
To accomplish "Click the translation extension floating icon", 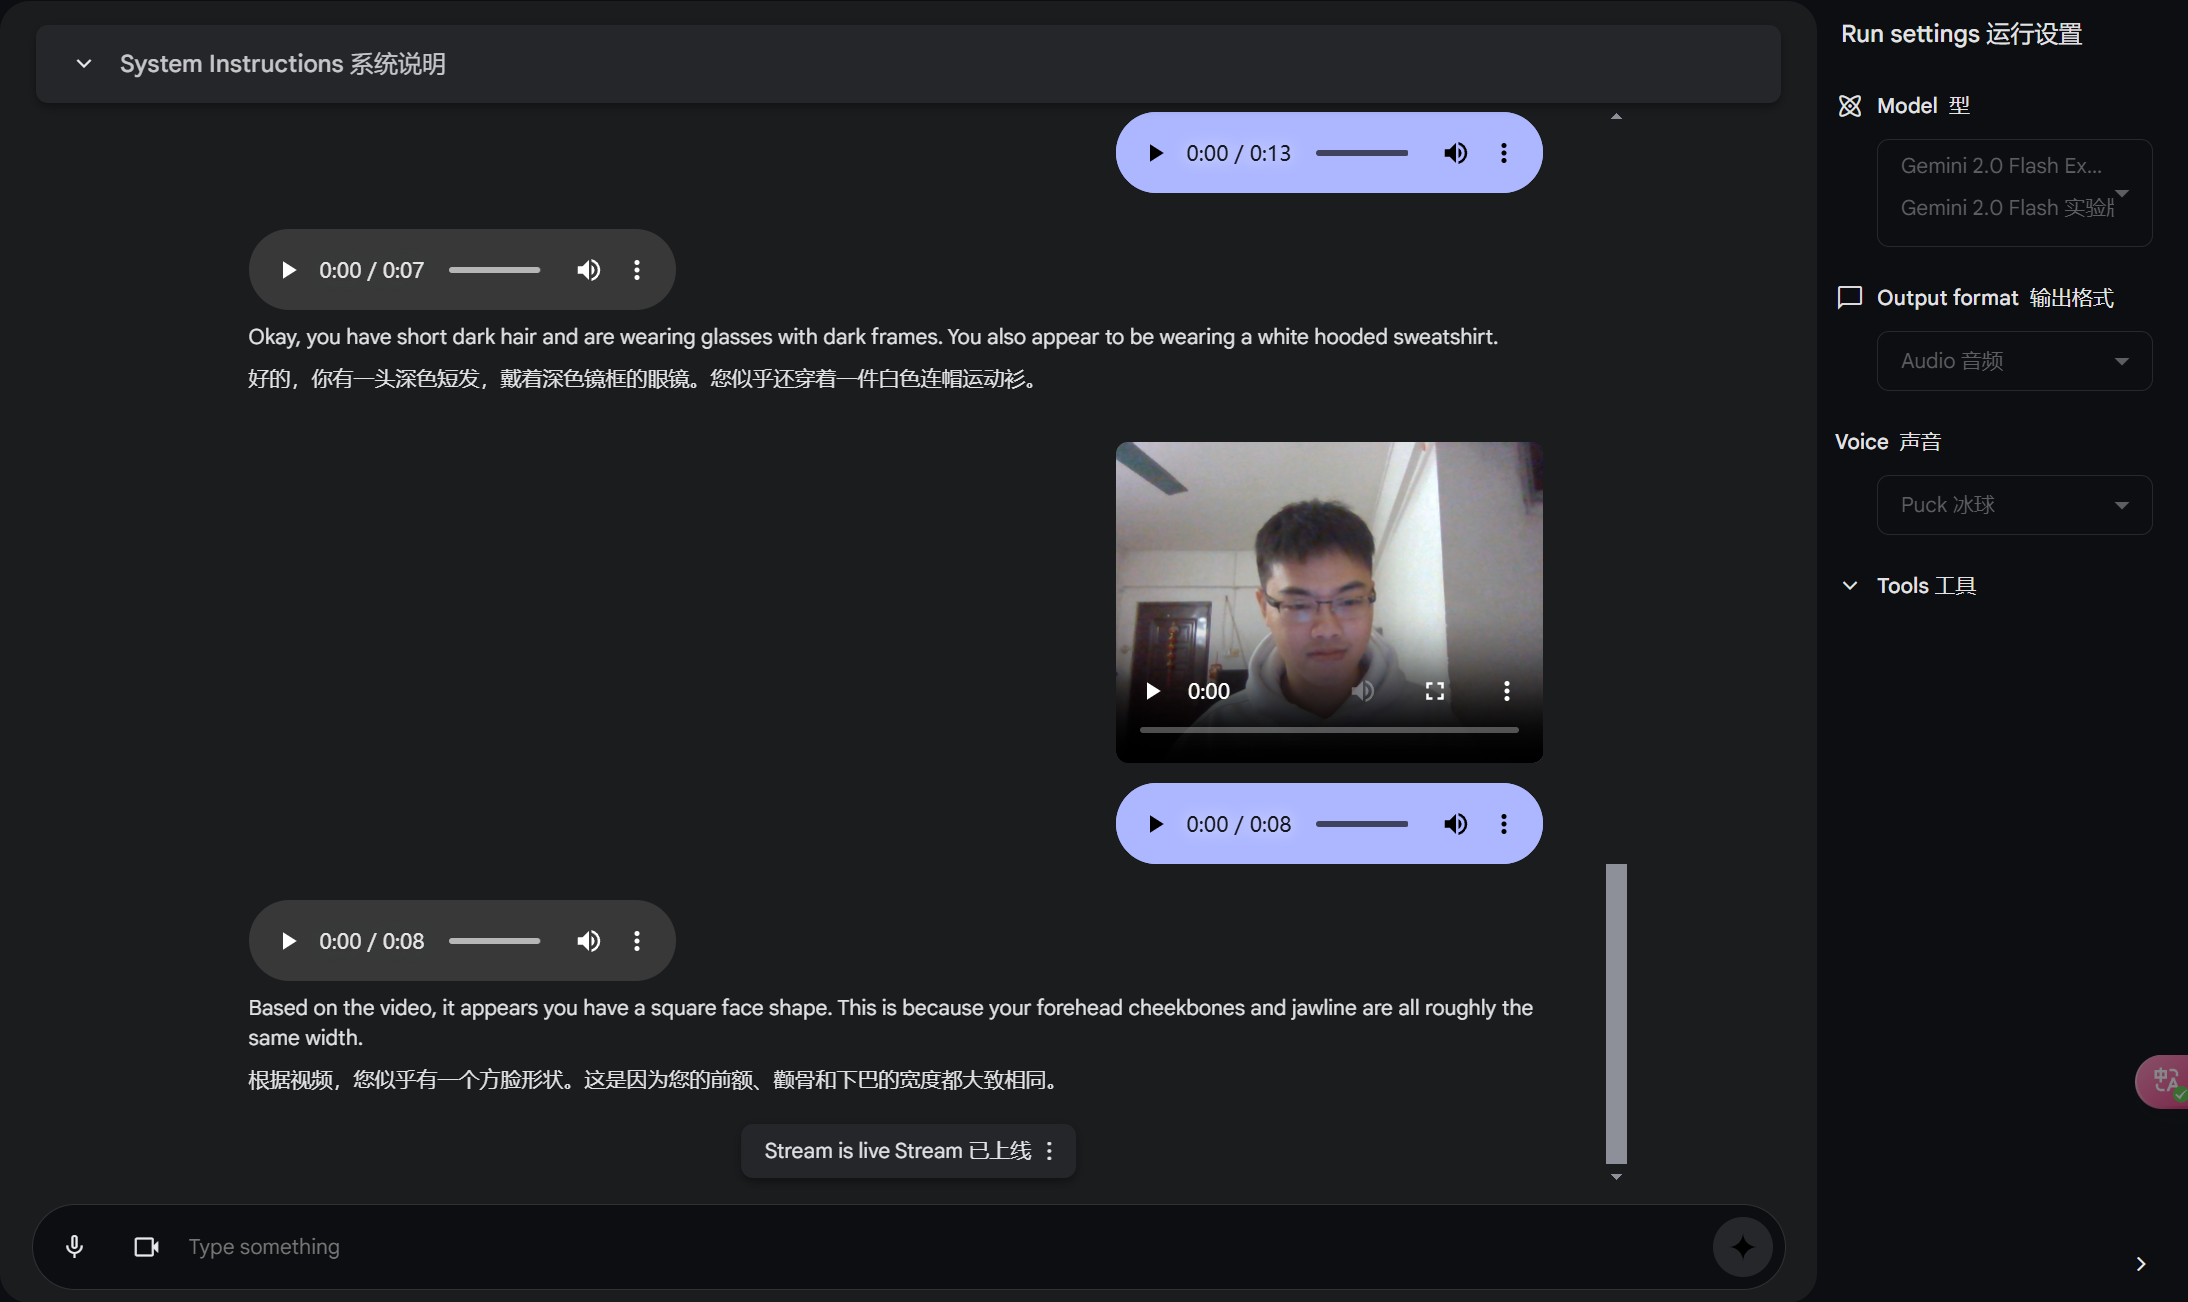I will (2165, 1081).
